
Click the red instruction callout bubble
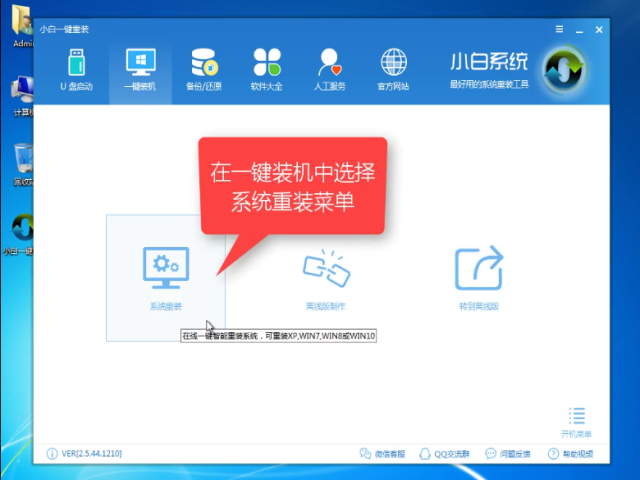pyautogui.click(x=293, y=186)
